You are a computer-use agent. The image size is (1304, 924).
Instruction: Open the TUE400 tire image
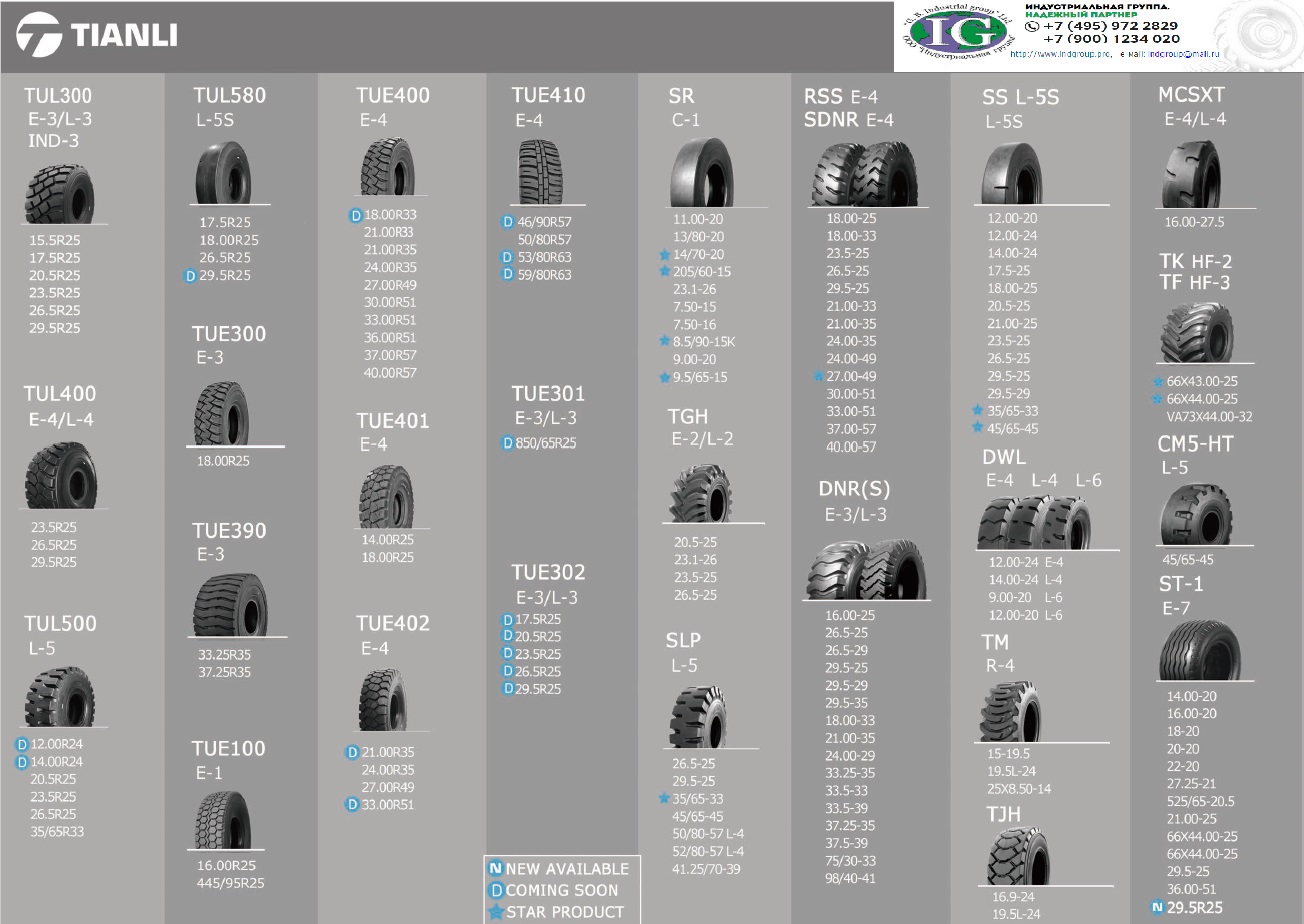pos(387,166)
